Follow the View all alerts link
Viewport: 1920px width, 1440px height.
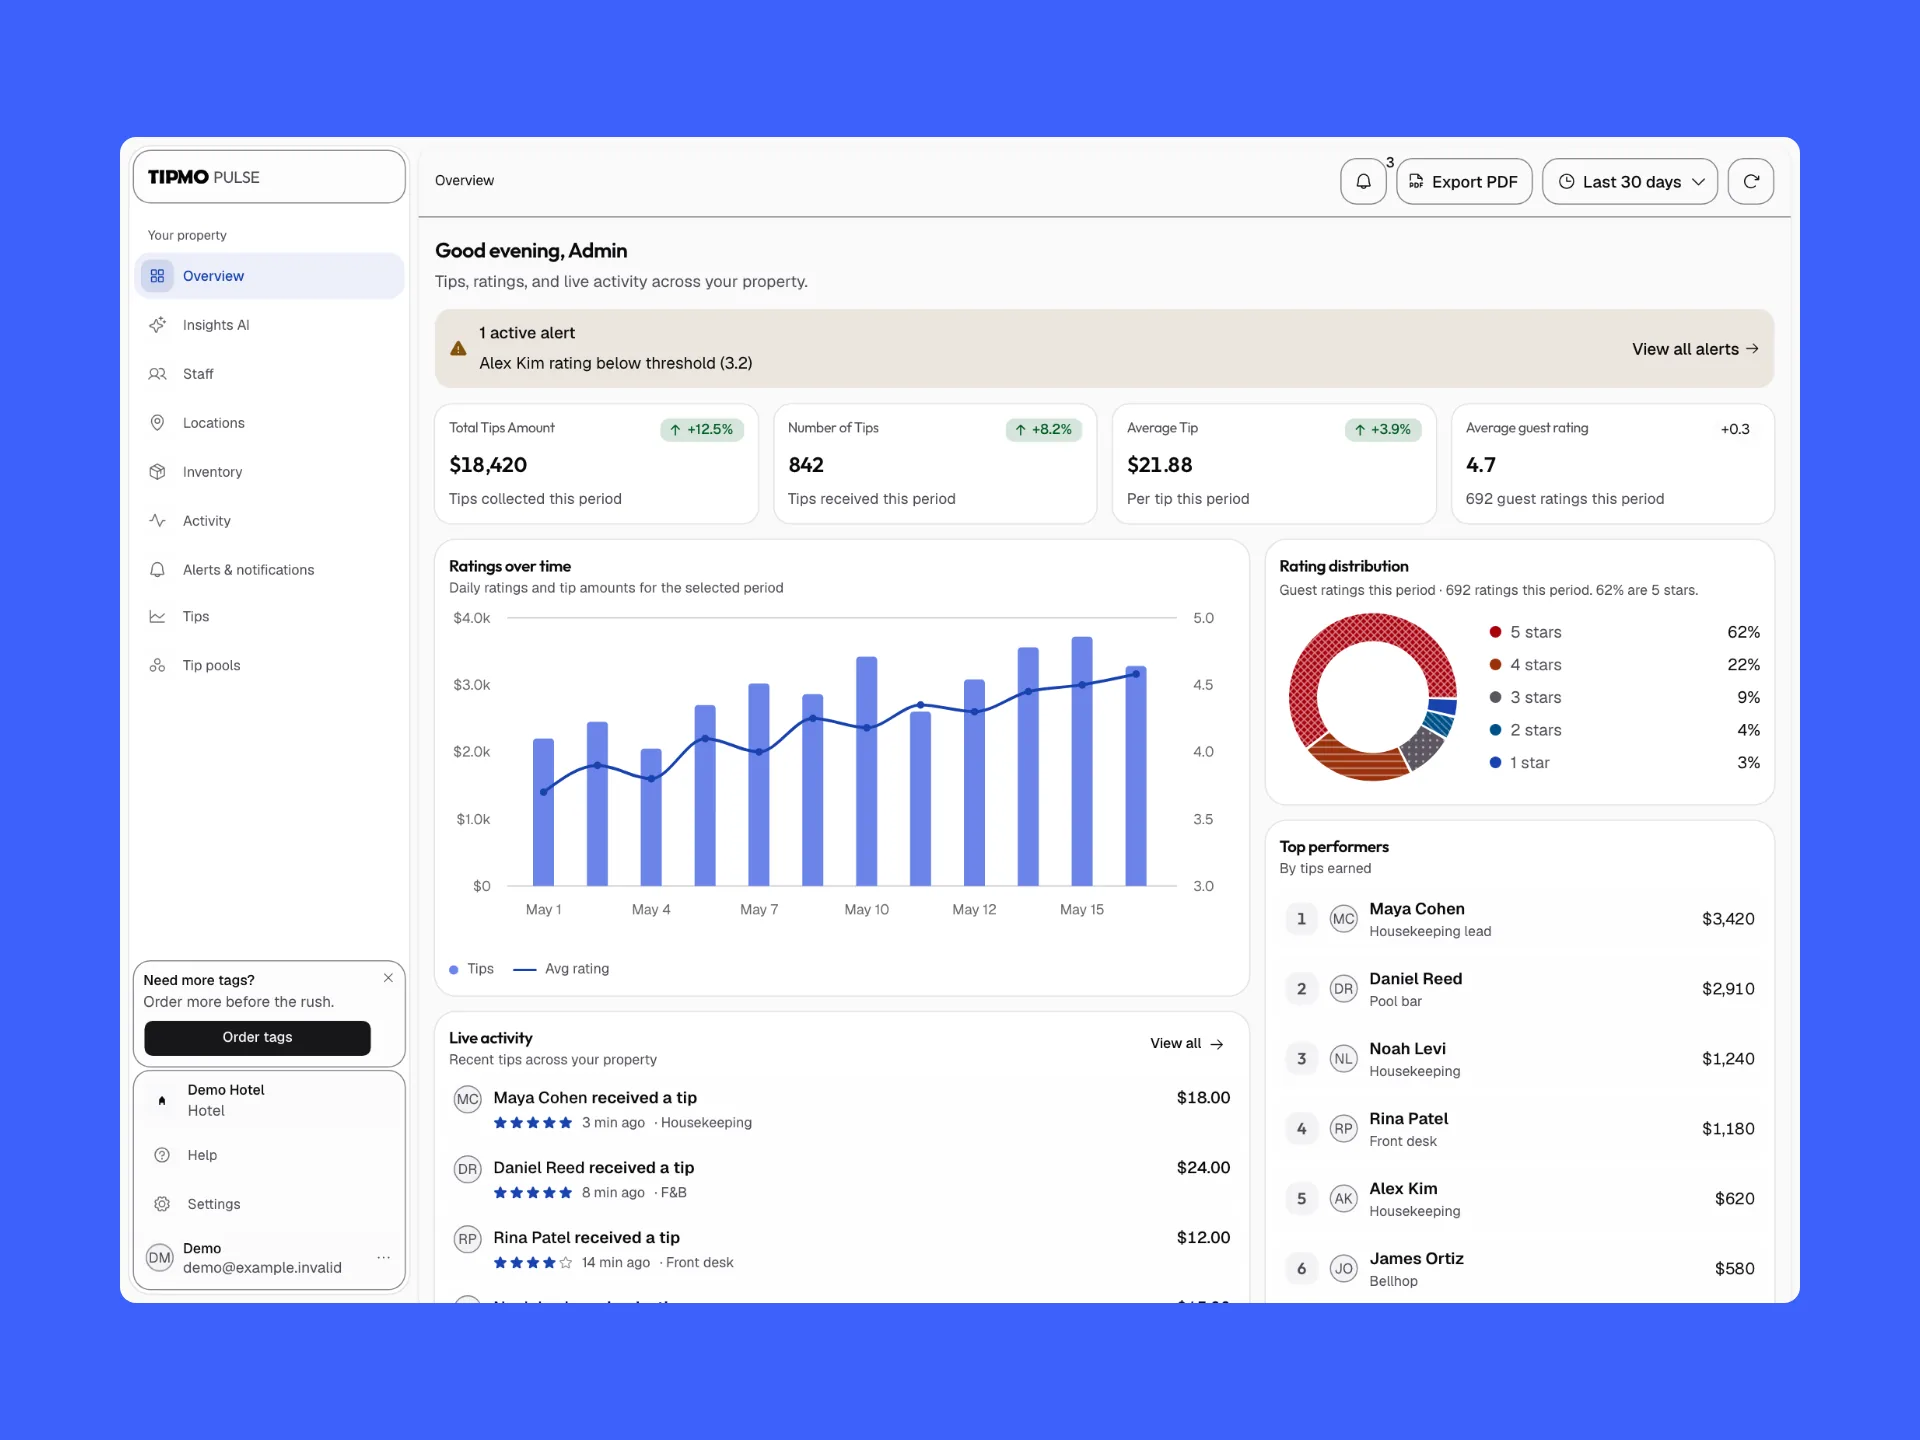[x=1695, y=349]
